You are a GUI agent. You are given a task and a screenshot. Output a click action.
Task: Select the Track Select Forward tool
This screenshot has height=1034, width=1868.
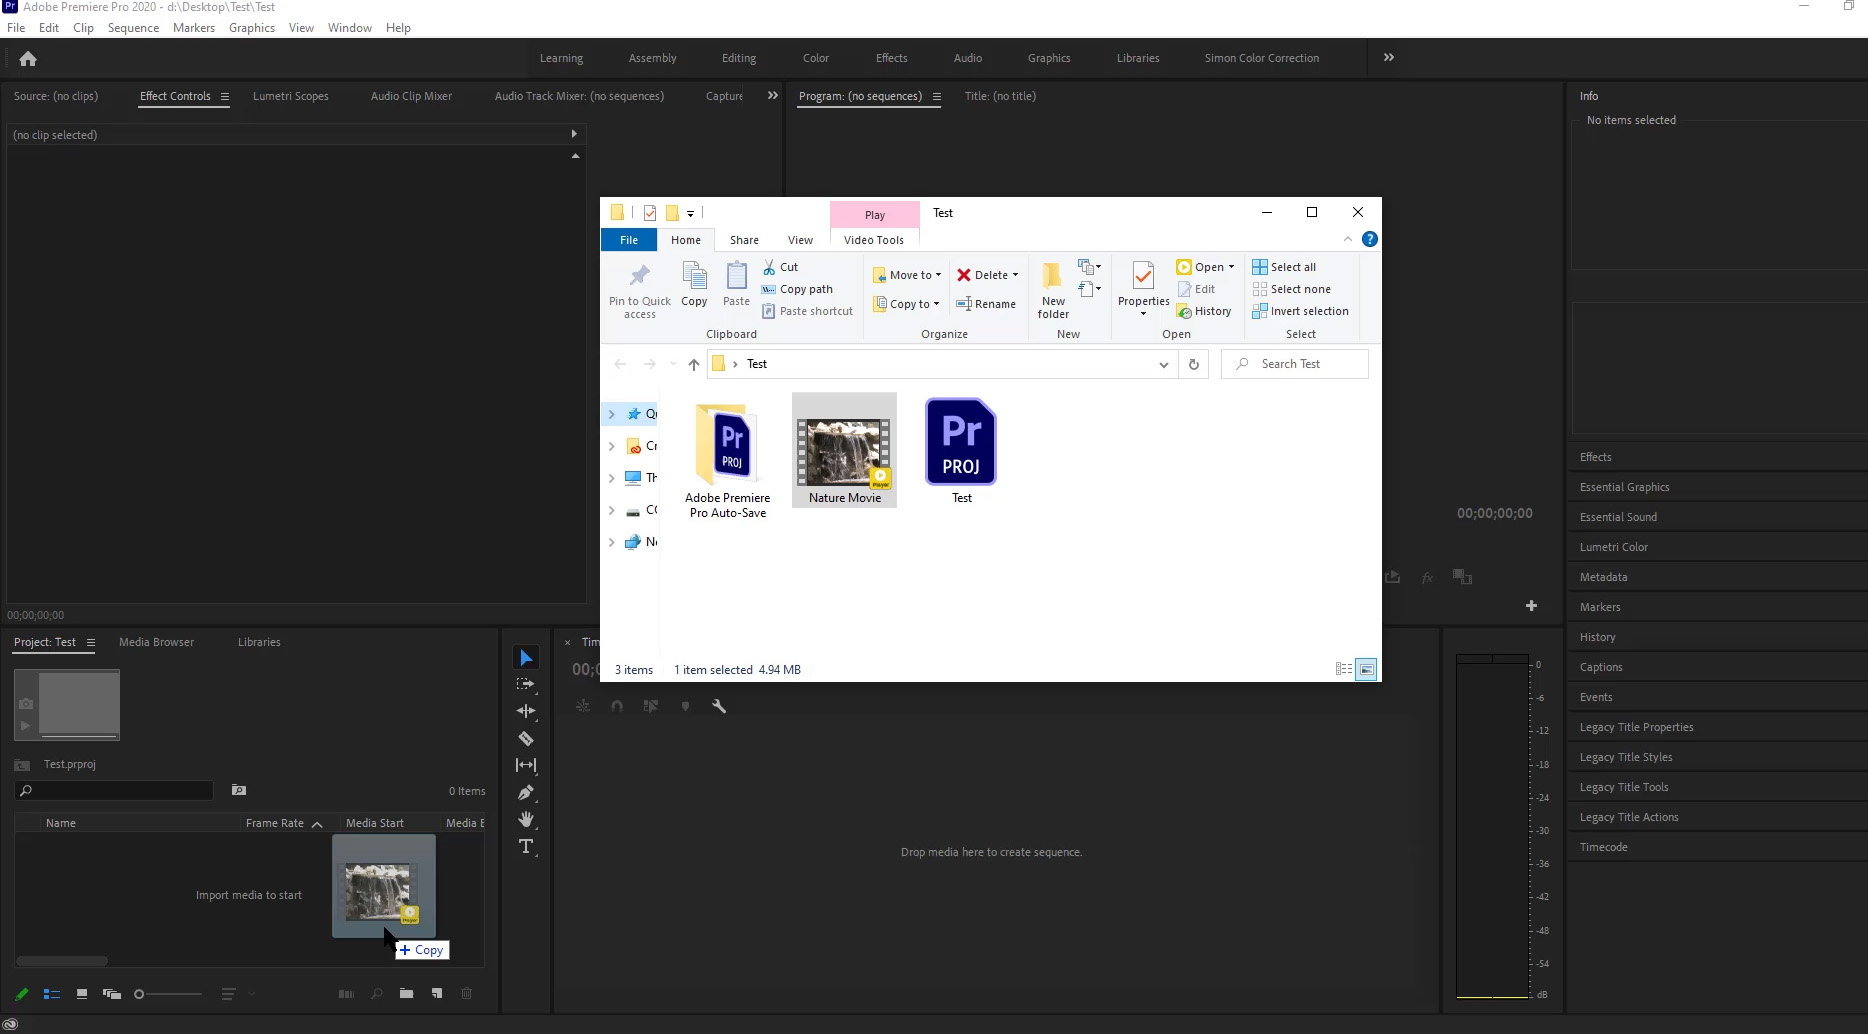tap(526, 684)
